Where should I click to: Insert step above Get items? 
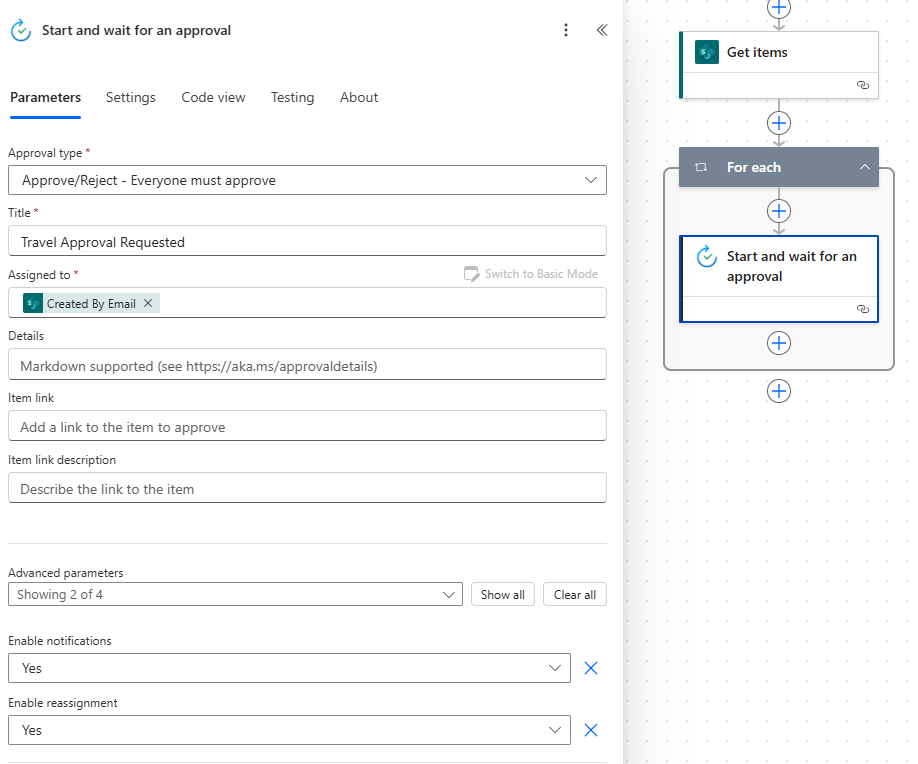(779, 8)
